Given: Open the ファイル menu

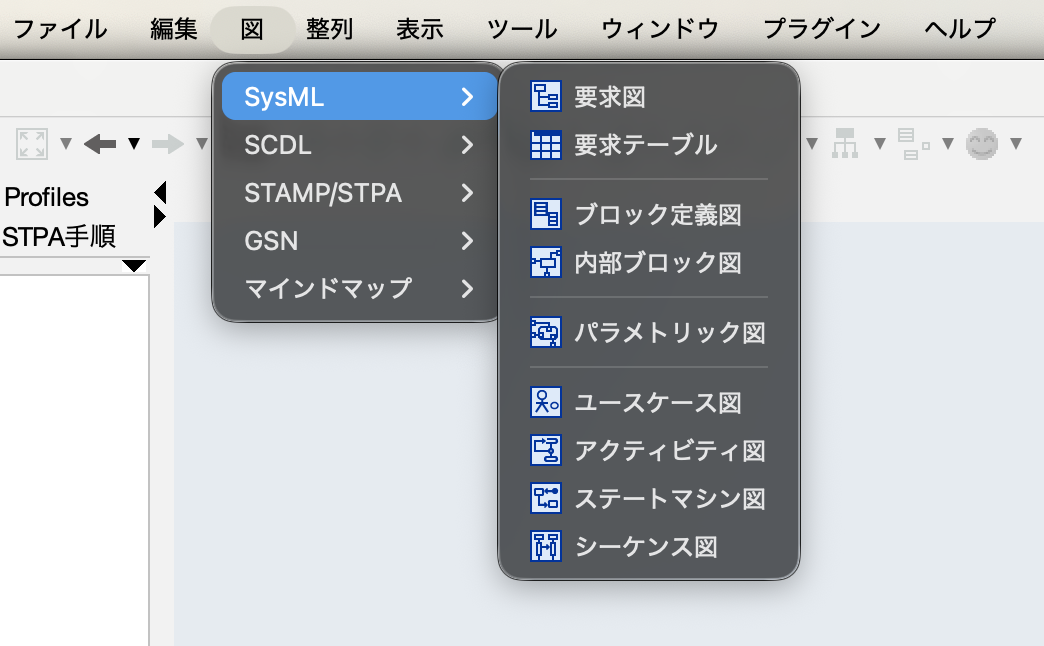Looking at the screenshot, I should coord(60,29).
